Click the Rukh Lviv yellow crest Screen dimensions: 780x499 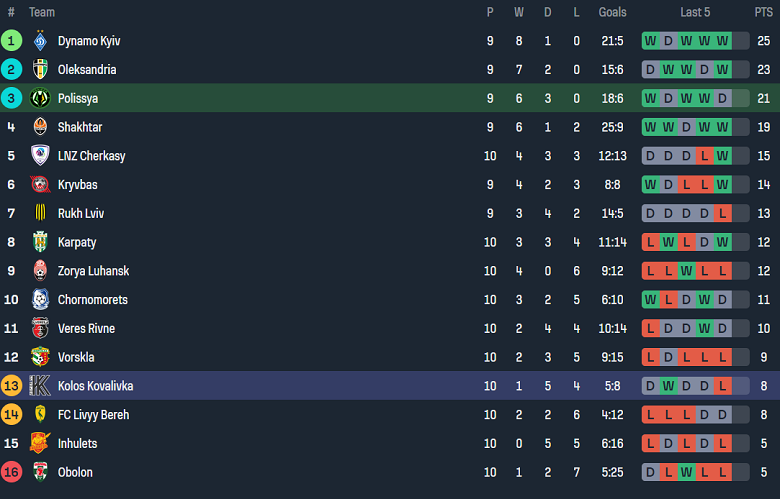(40, 213)
